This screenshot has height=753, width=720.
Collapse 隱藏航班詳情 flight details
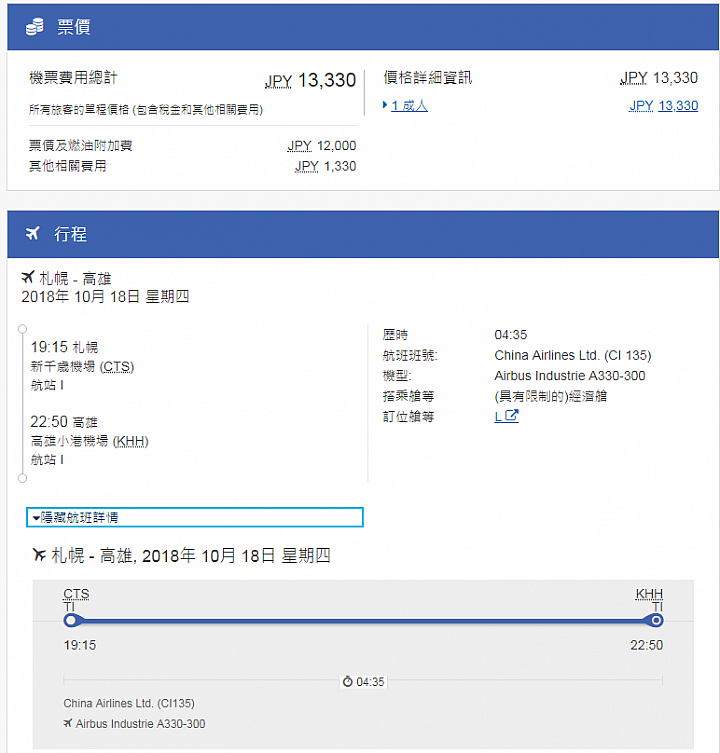pos(195,517)
